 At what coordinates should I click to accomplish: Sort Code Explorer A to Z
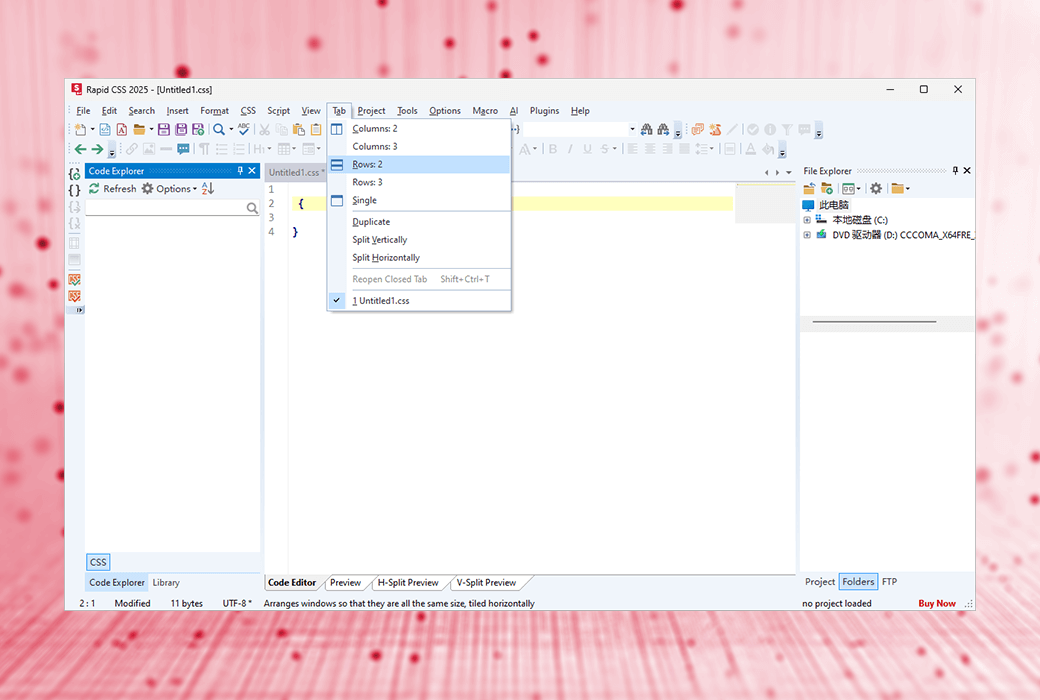click(x=208, y=188)
